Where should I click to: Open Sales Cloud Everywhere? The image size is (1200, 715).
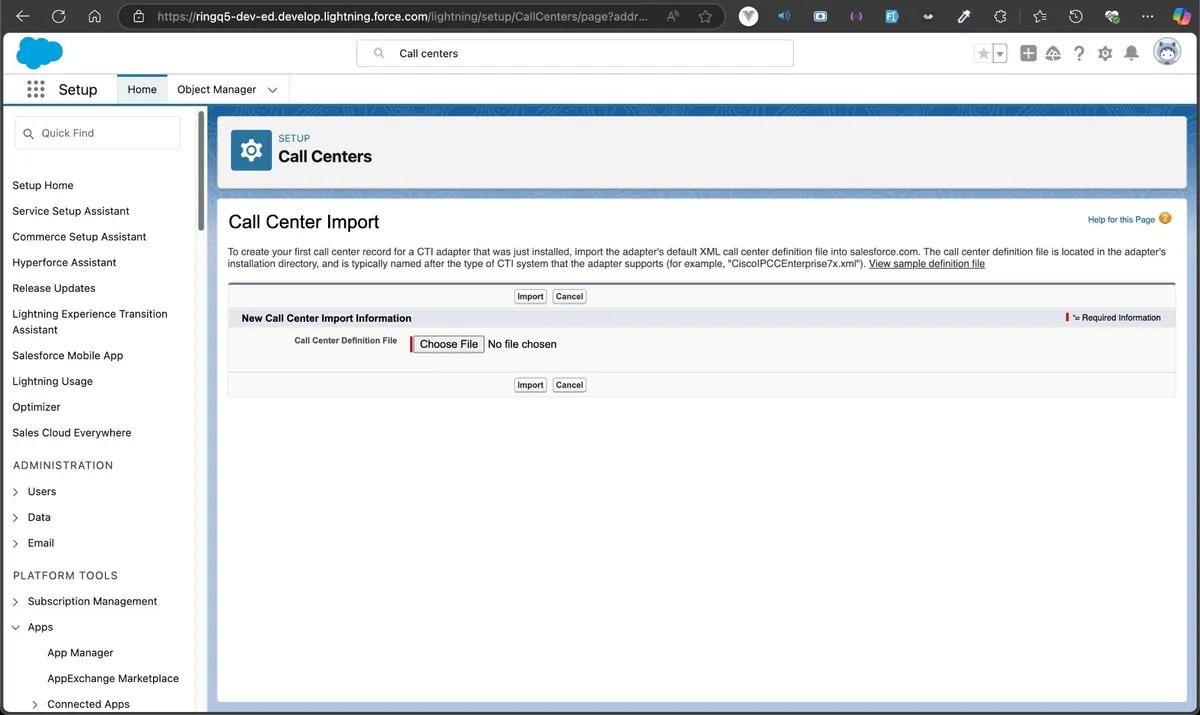coord(72,433)
